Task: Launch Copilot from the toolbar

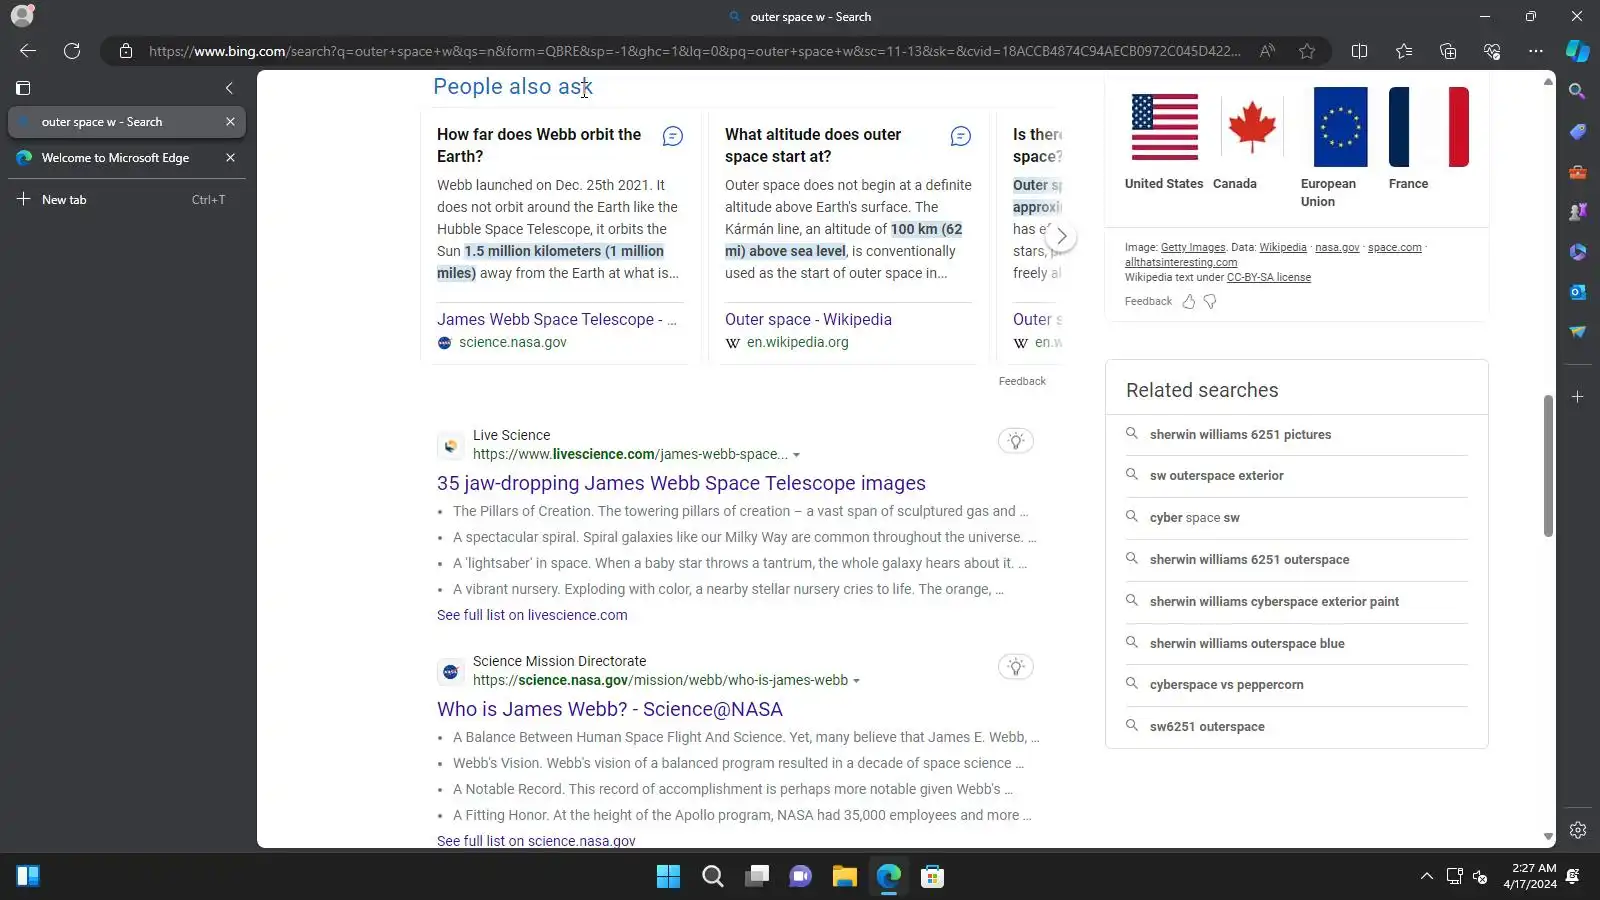Action: coord(1578,51)
